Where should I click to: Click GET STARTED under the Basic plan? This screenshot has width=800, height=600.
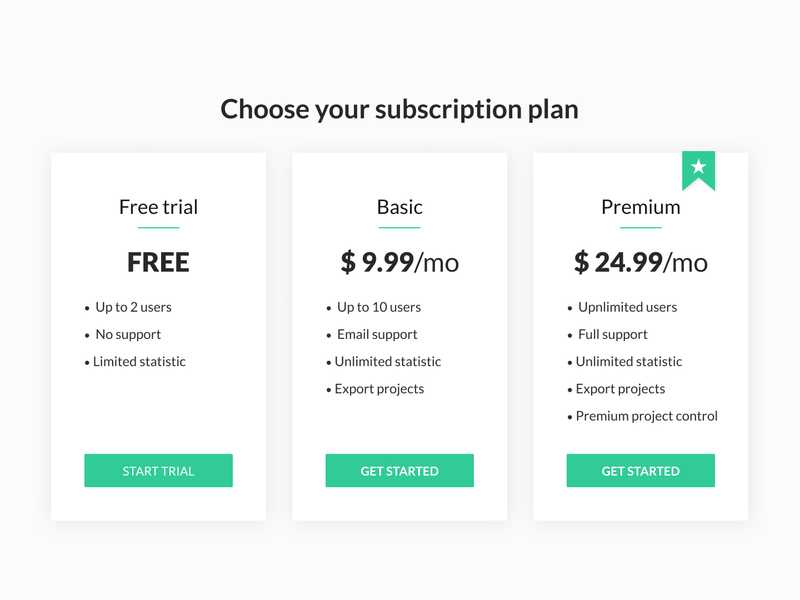(x=399, y=471)
